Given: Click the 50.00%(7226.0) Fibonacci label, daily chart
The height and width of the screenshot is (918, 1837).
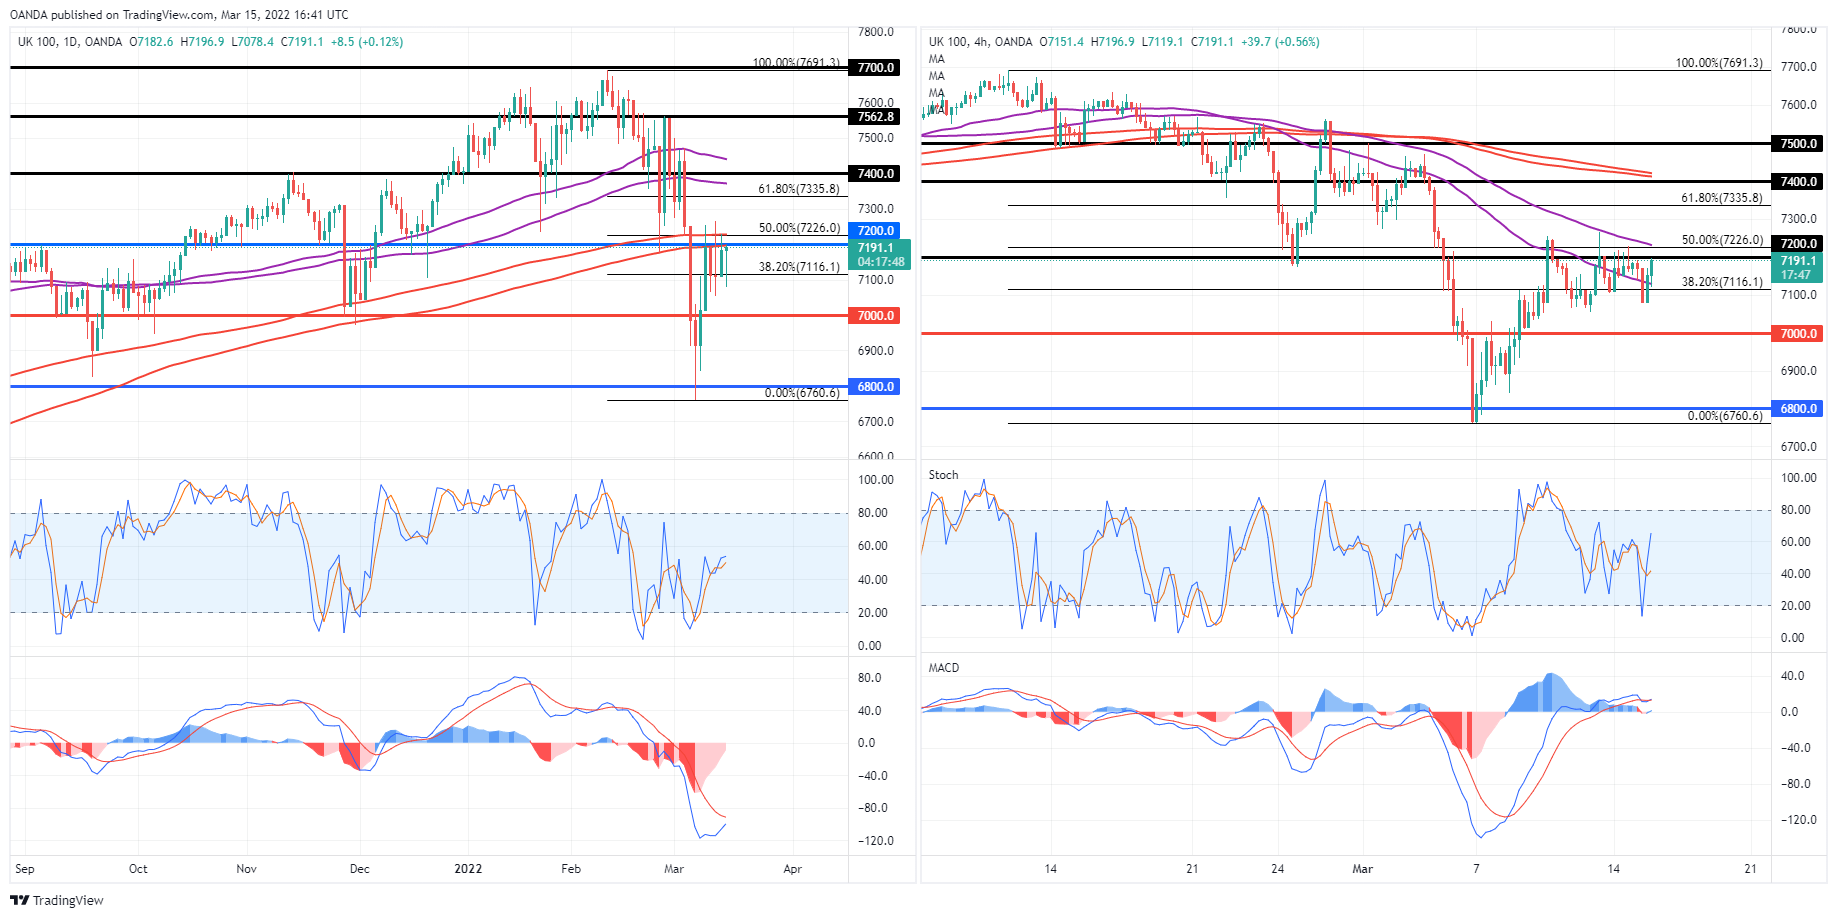Looking at the screenshot, I should click(x=799, y=228).
